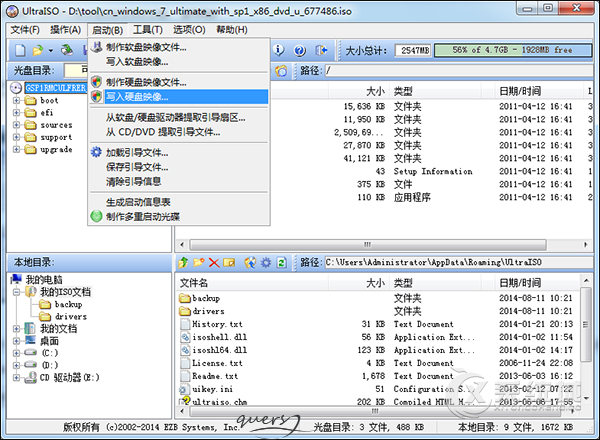The image size is (600, 440).
Task: Select the uikey.ini file row
Action: [x=377, y=389]
